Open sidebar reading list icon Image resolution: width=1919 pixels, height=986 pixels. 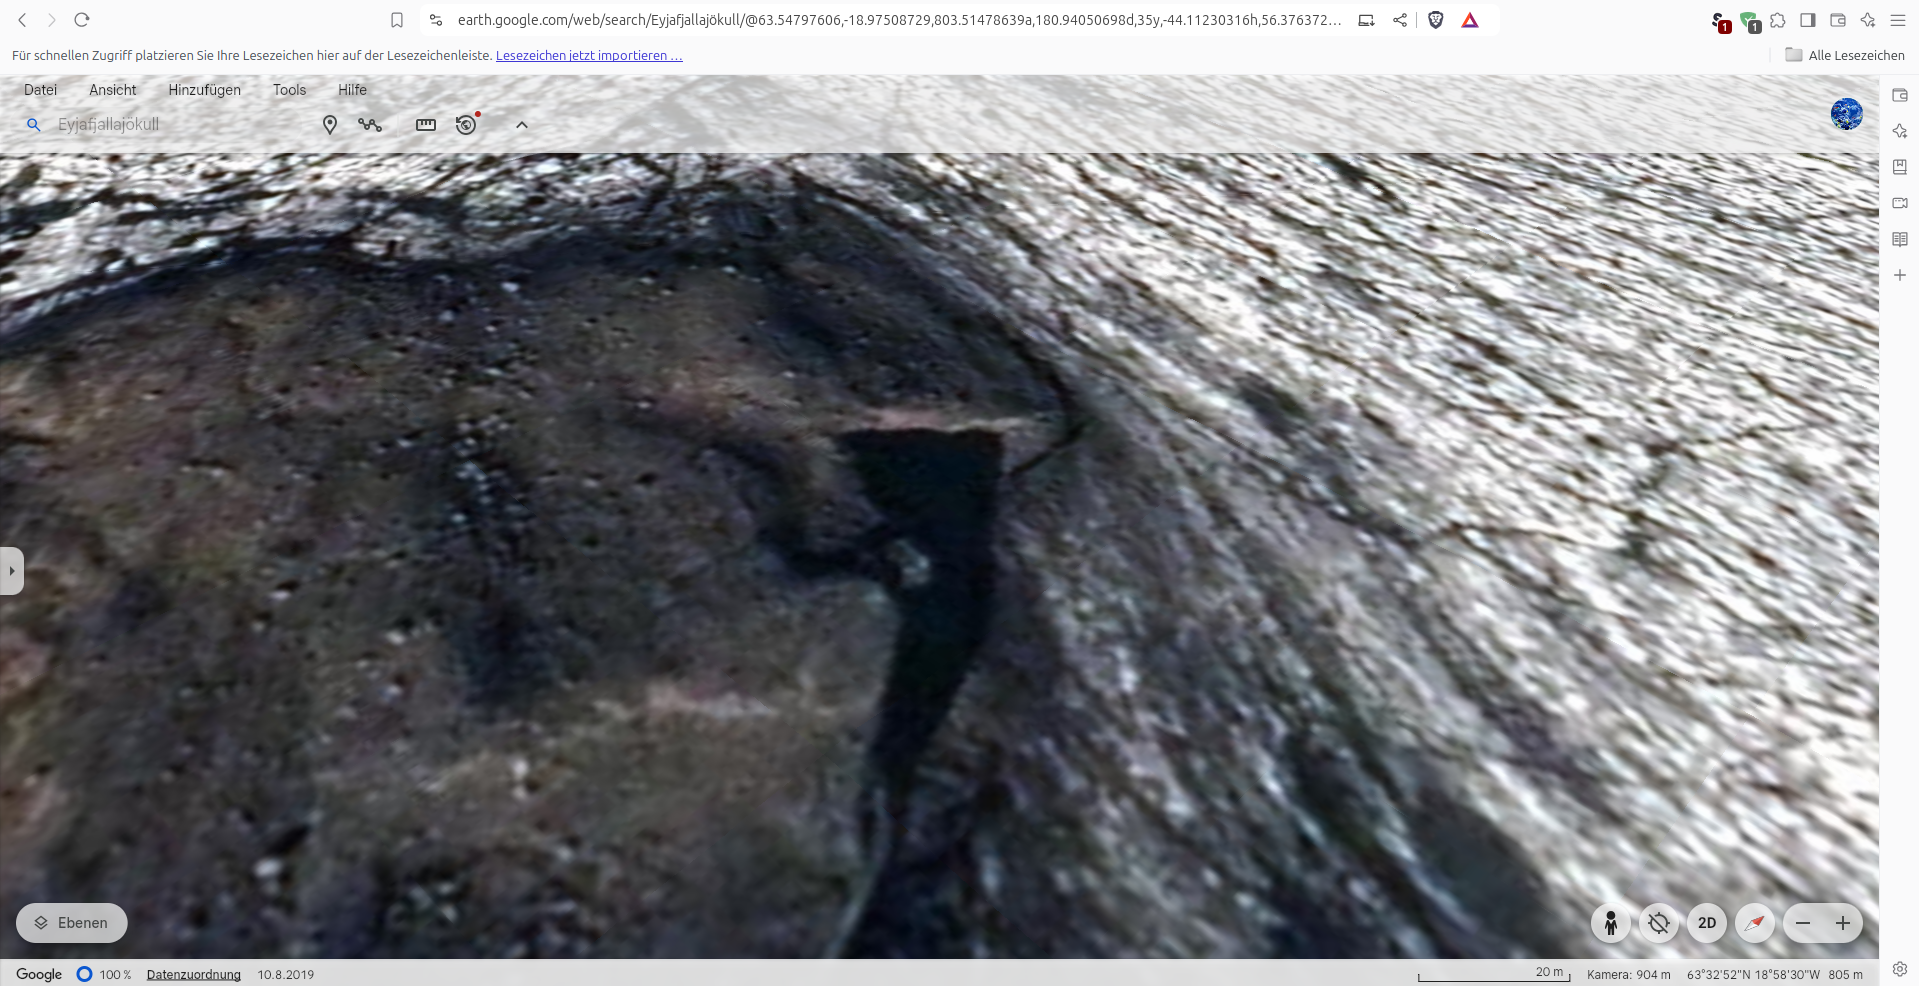1900,239
